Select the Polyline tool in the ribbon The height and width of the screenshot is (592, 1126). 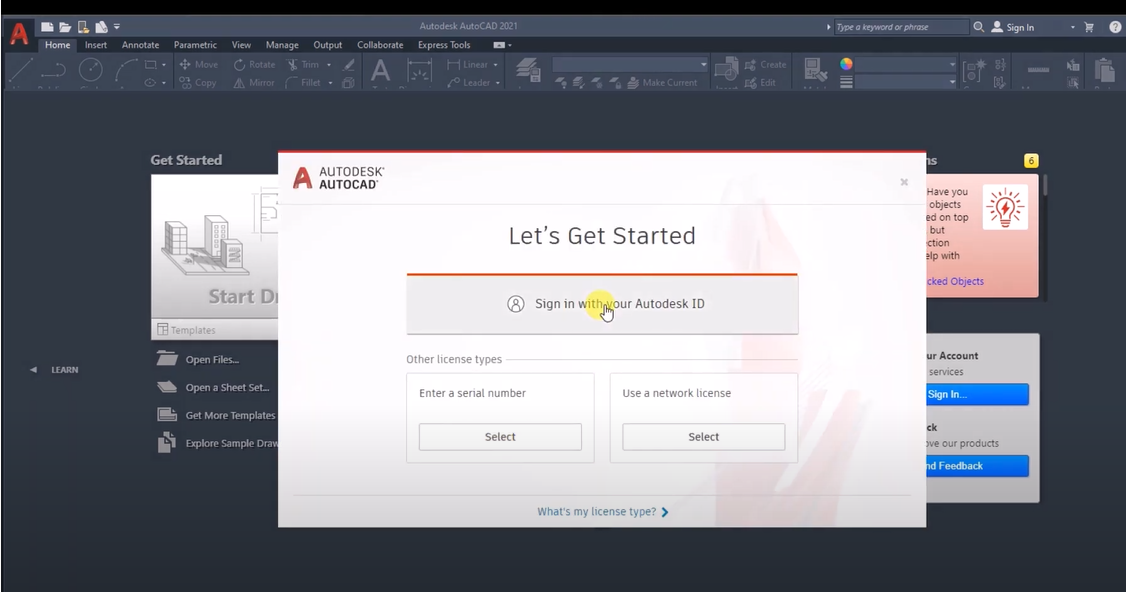[x=54, y=70]
